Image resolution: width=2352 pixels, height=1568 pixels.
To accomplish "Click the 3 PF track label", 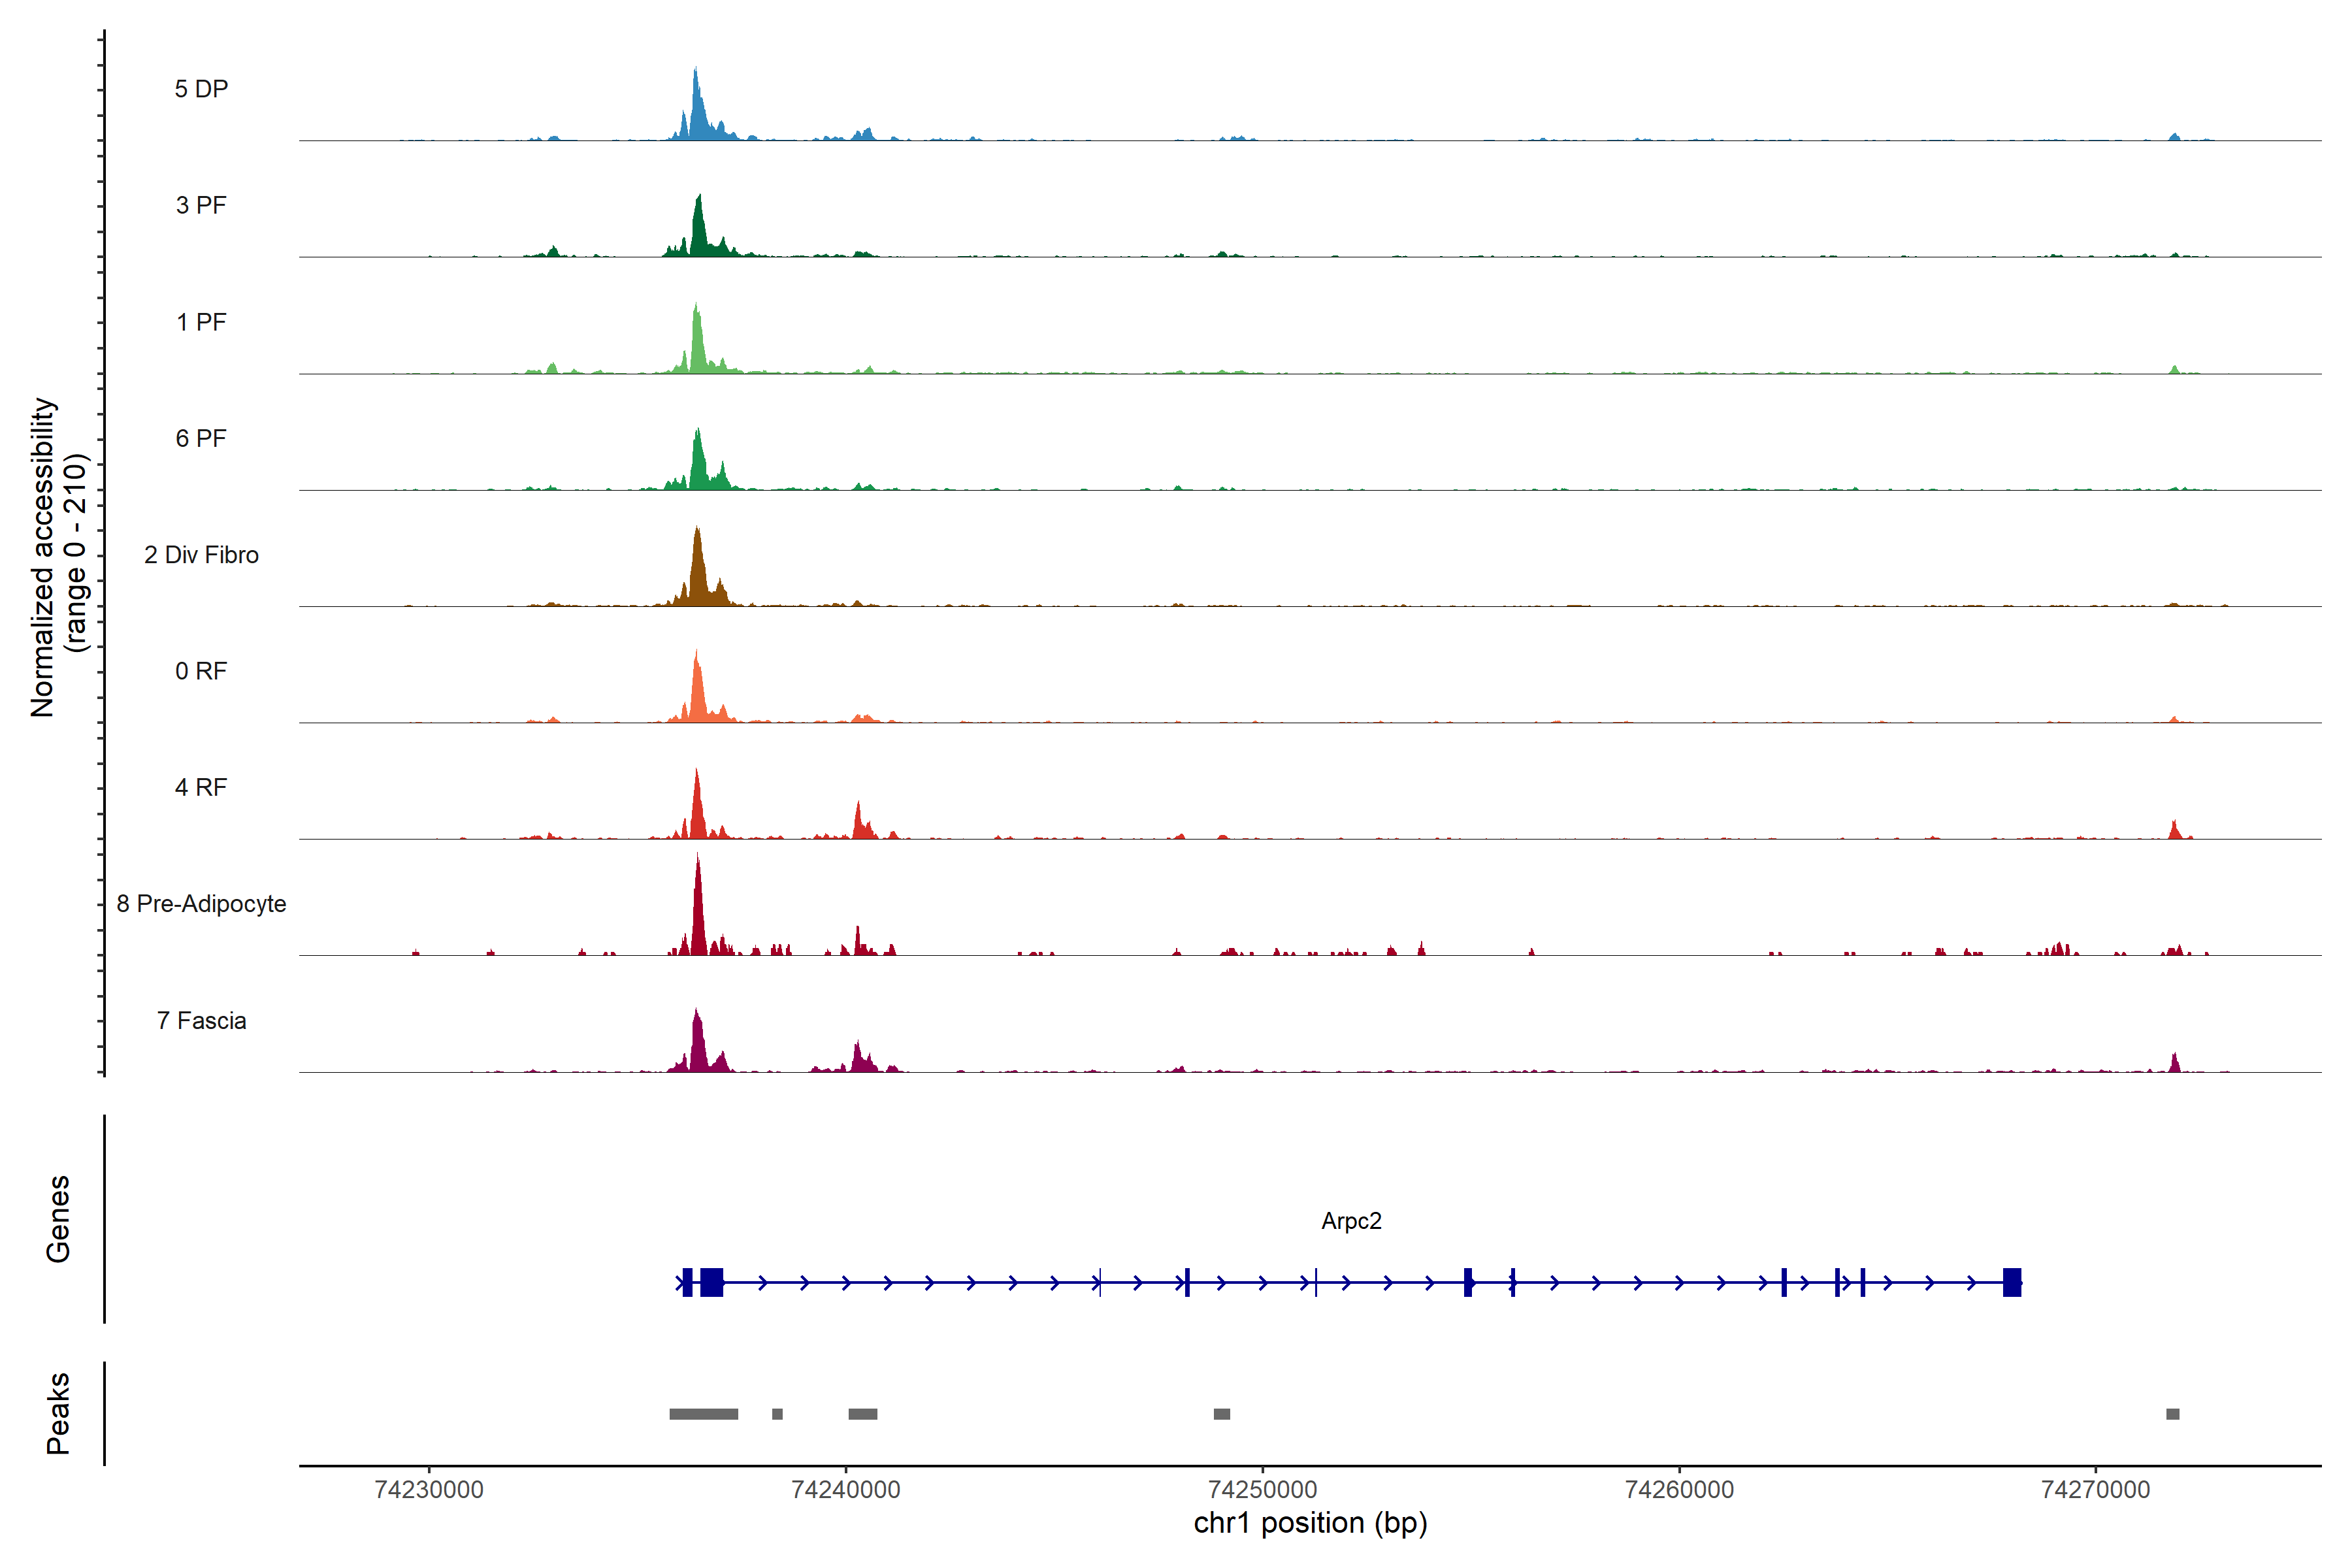I will point(201,205).
